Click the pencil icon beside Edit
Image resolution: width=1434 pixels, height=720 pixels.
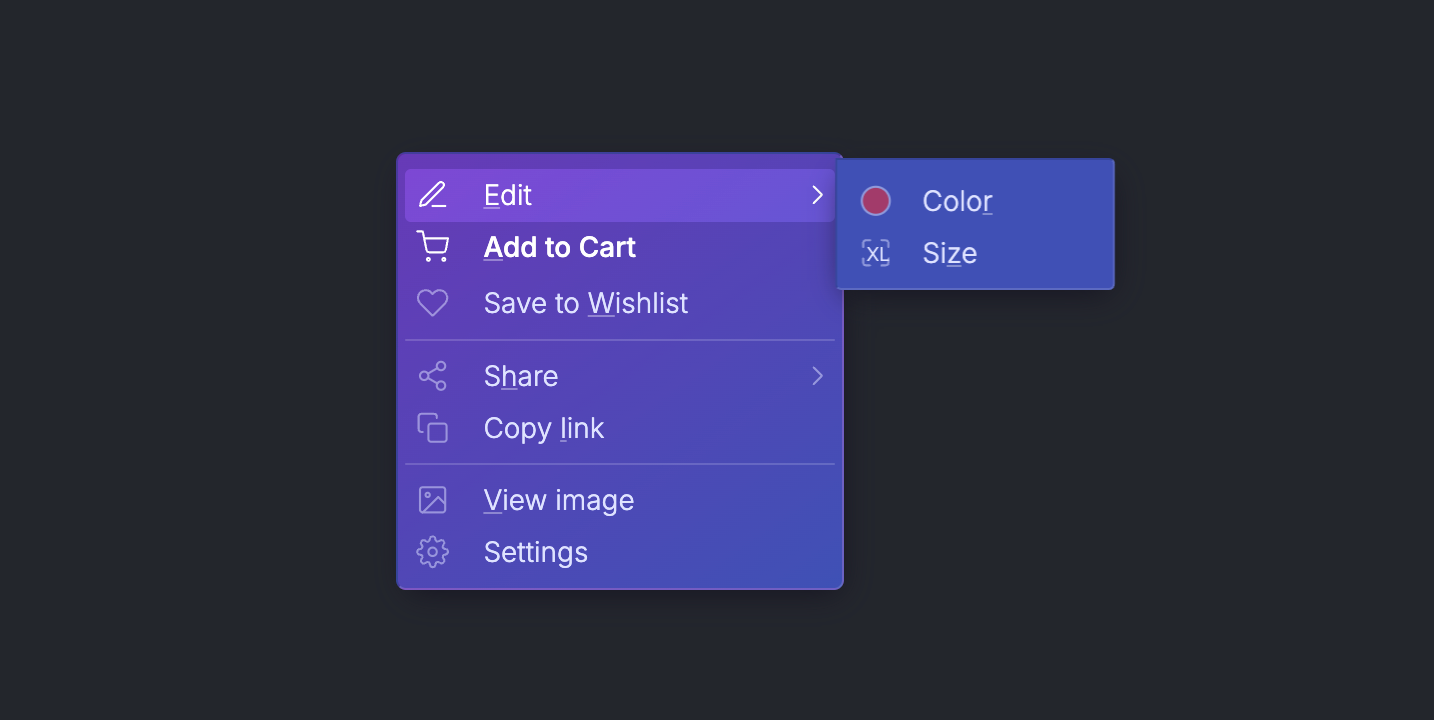click(x=432, y=195)
